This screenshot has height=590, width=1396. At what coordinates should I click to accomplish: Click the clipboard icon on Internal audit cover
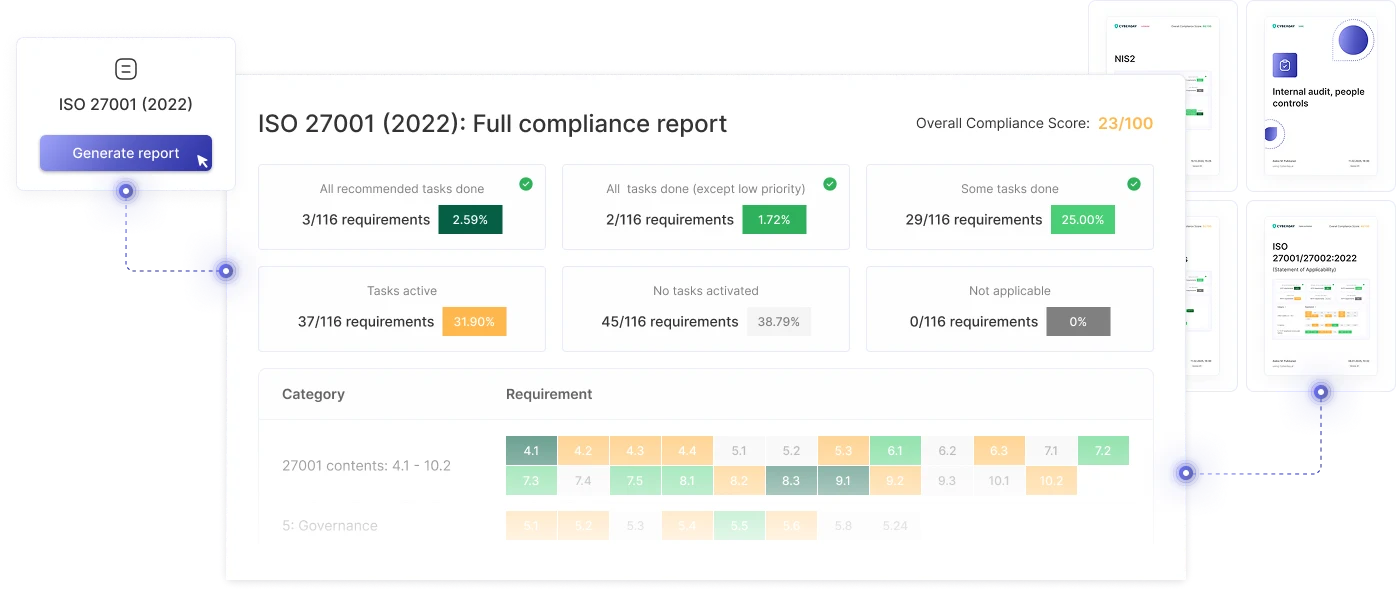(x=1285, y=66)
